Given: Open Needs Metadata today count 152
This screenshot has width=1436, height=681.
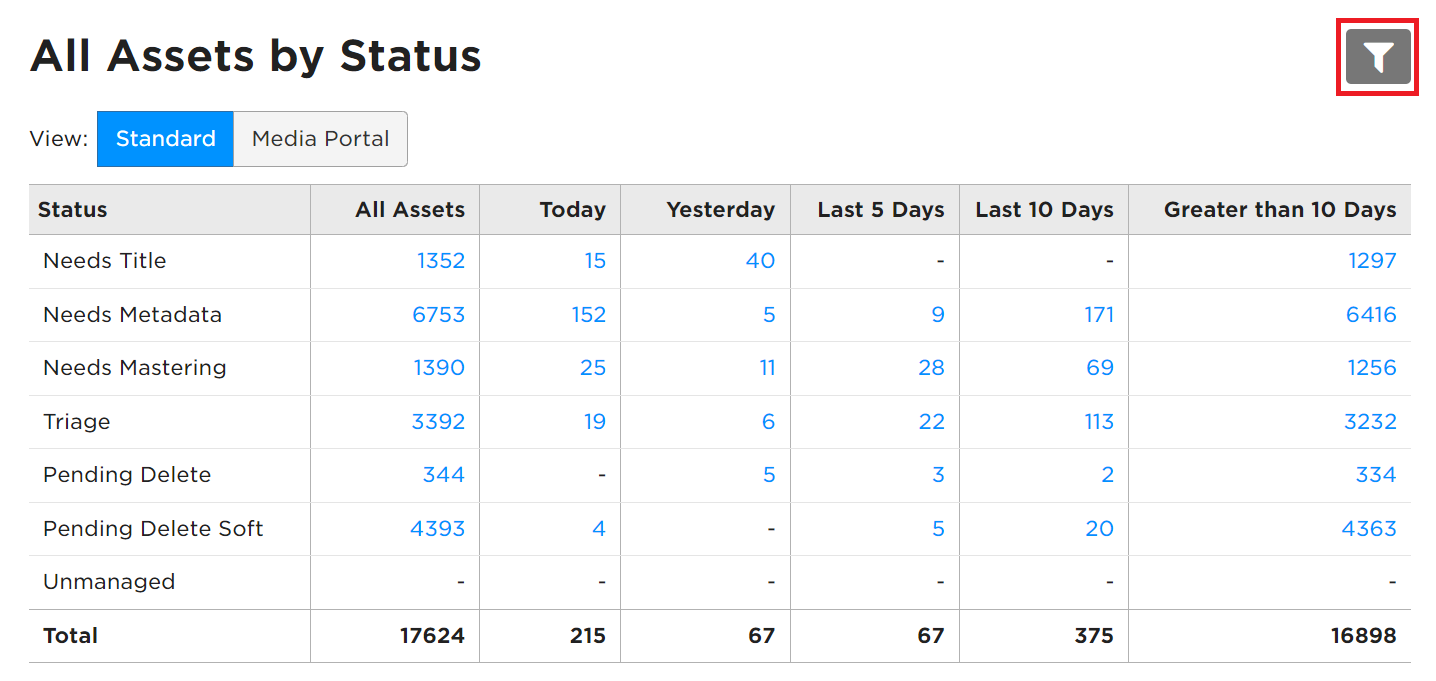Looking at the screenshot, I should pos(589,315).
